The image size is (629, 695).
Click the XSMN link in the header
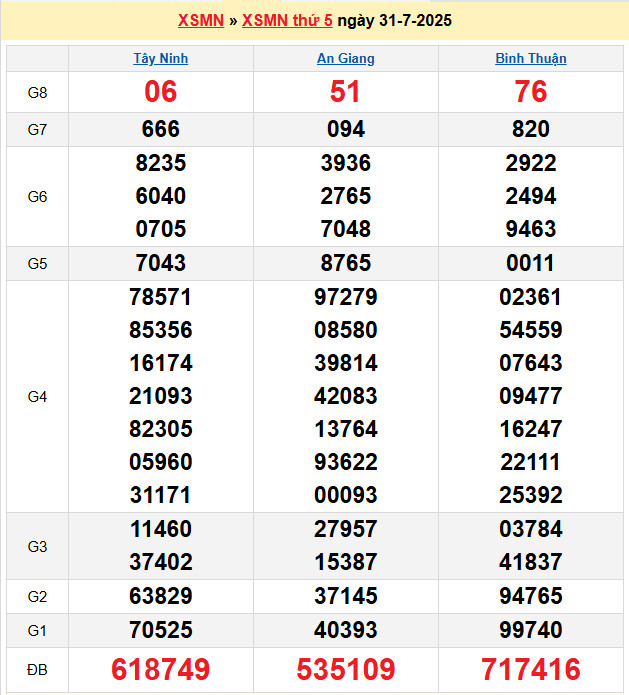[200, 20]
